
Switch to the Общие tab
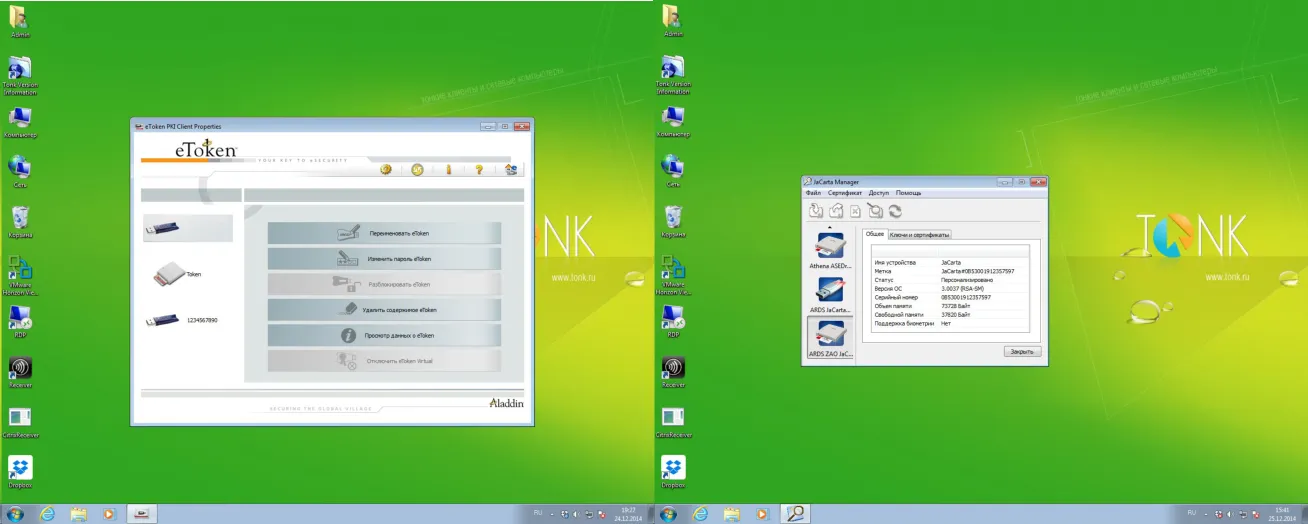point(875,234)
